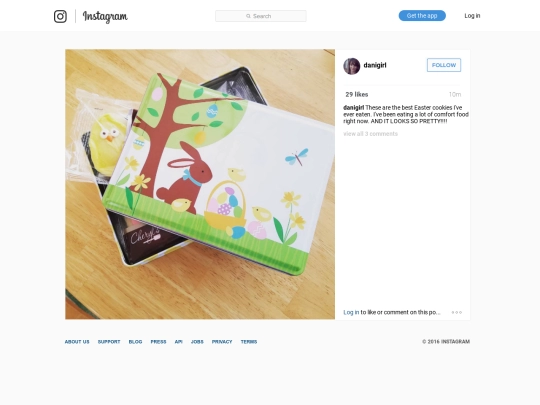Open danigirl's profile avatar
The image size is (540, 405).
(352, 66)
